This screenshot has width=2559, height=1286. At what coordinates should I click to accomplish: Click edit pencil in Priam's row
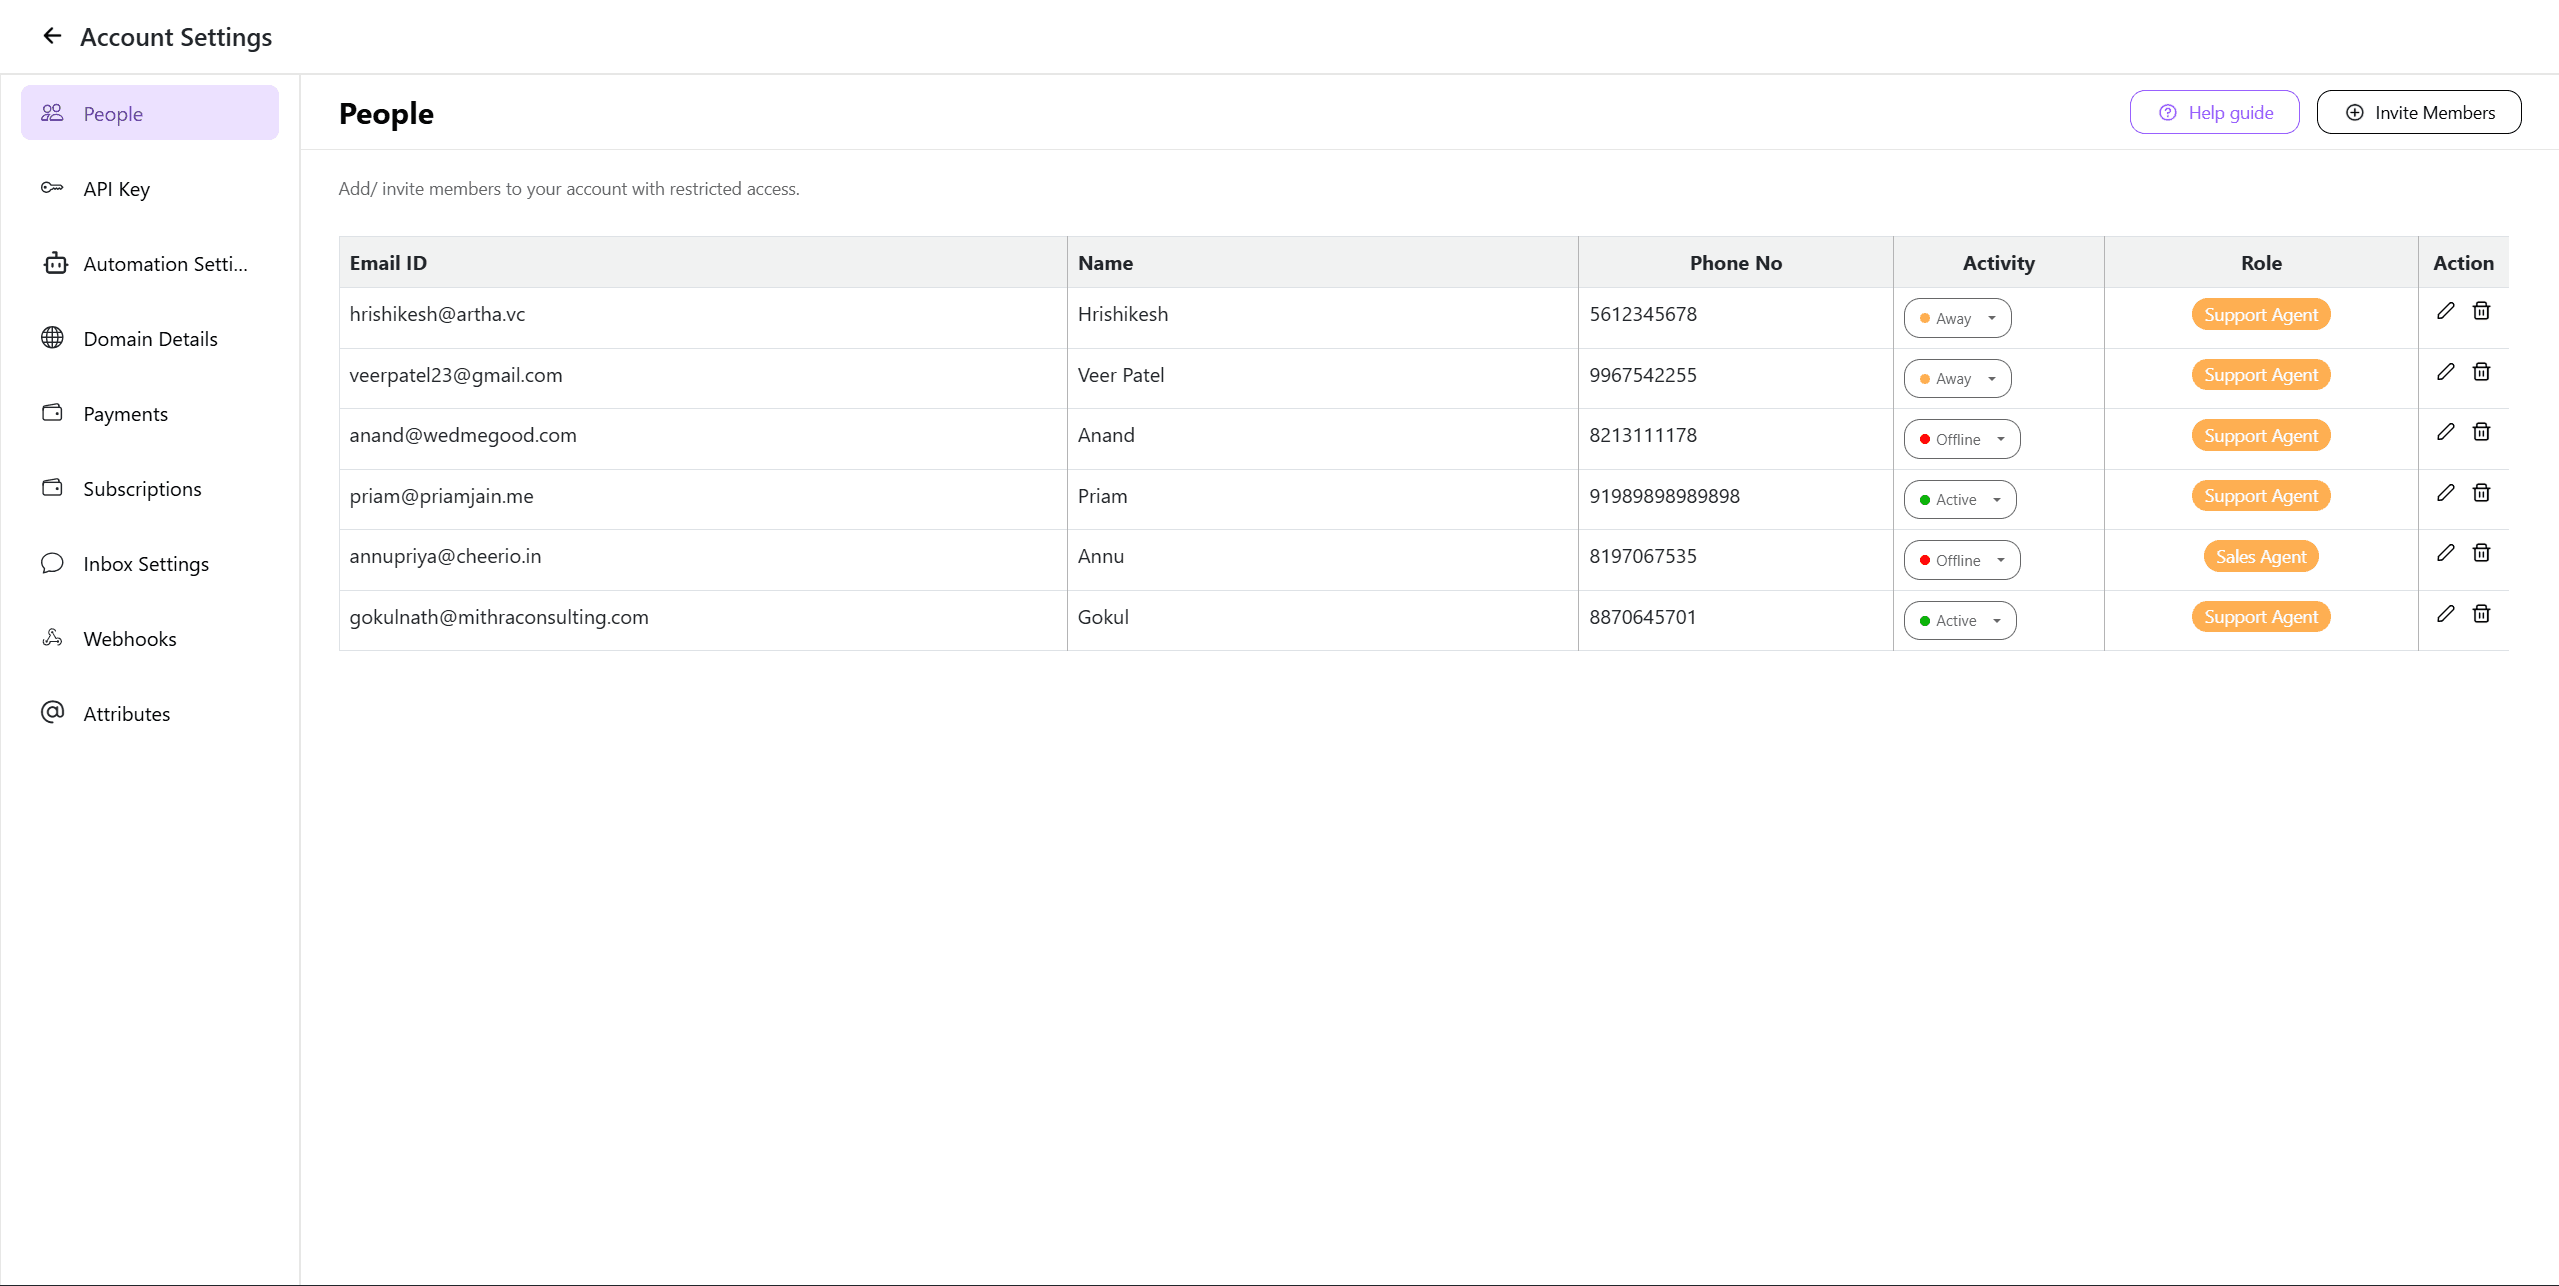click(2445, 493)
